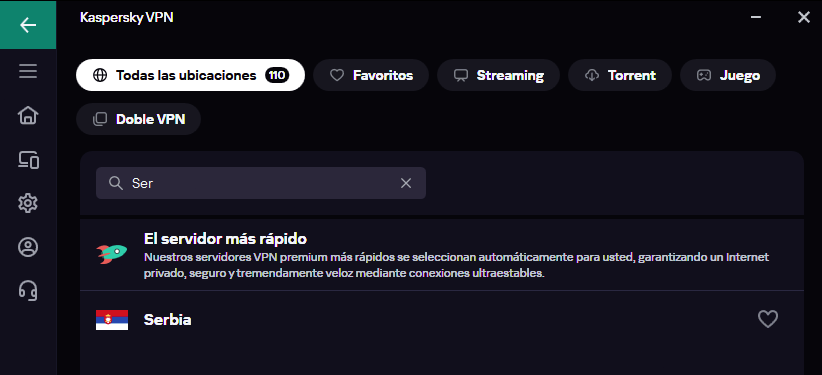
Task: Open the settings gear in the sidebar
Action: tap(28, 203)
